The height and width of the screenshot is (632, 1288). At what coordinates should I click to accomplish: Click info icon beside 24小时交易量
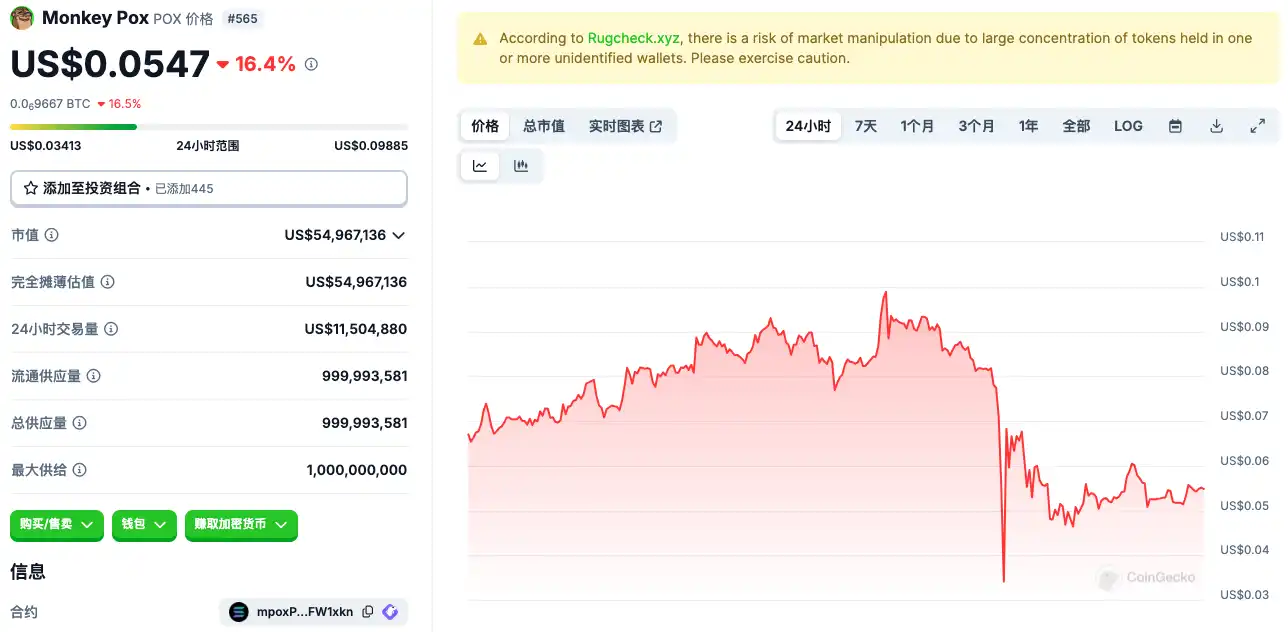pos(111,329)
